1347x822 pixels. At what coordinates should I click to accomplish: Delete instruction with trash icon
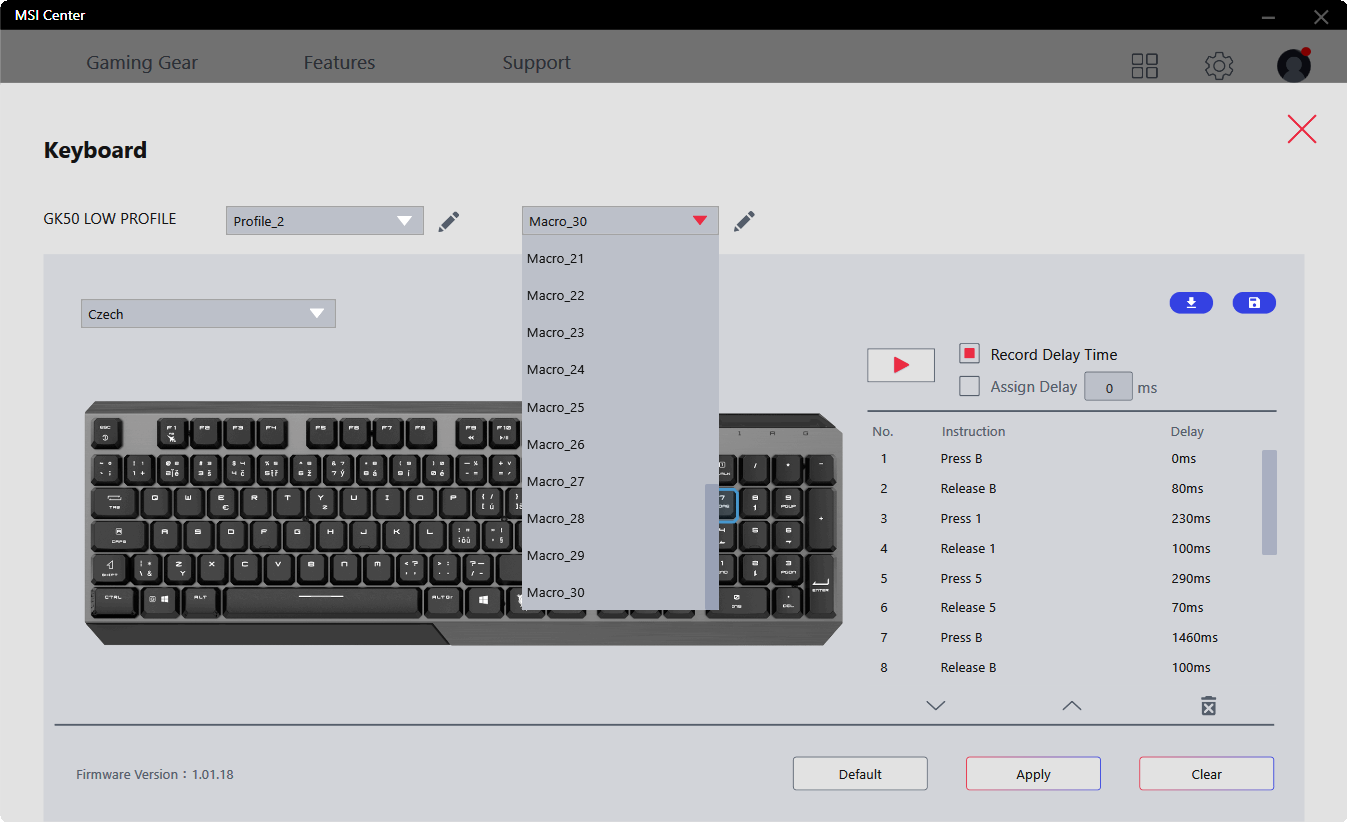pos(1208,706)
